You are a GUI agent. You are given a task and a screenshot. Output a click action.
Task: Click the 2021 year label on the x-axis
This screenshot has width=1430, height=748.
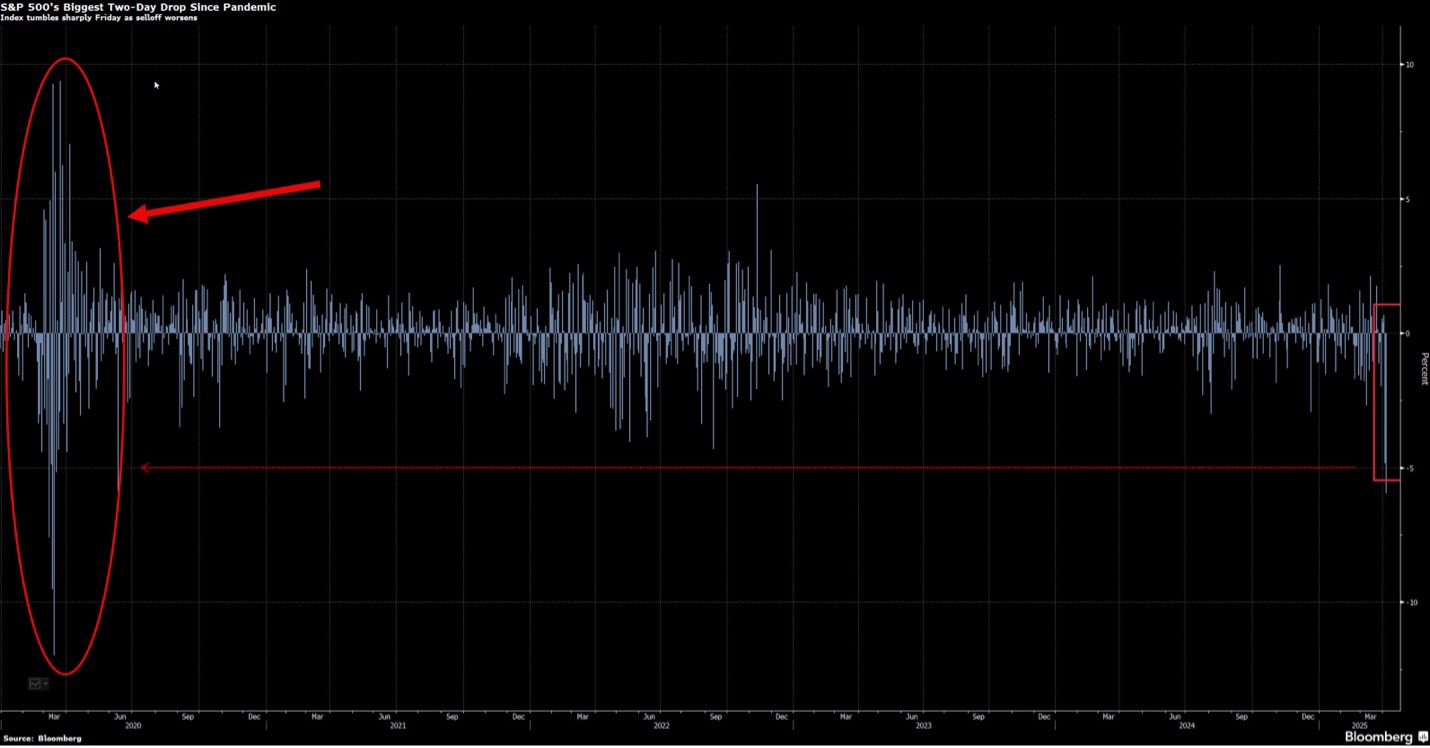[398, 725]
